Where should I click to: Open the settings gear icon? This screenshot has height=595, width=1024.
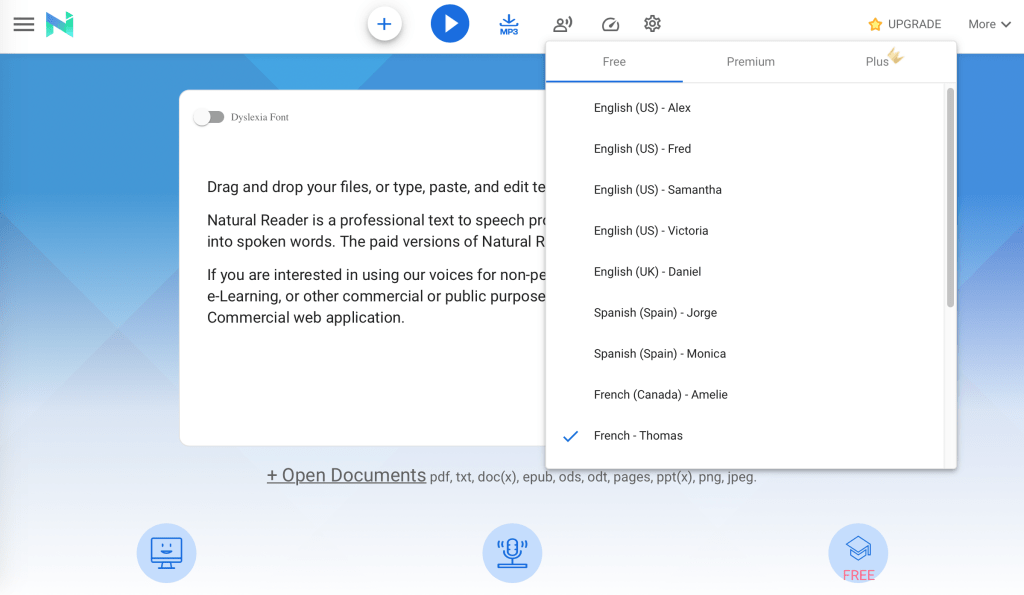pos(652,24)
